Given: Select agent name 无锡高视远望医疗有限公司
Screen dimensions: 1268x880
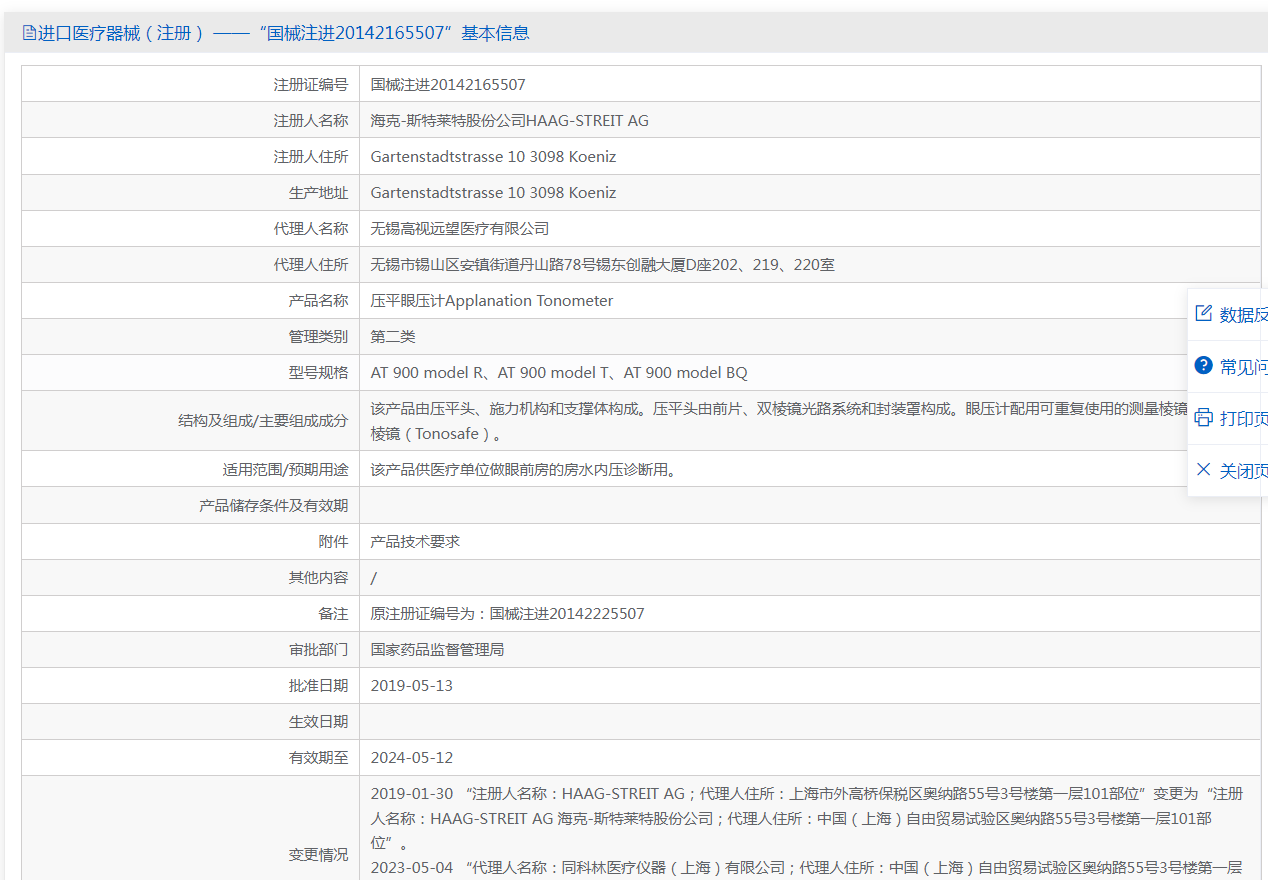Looking at the screenshot, I should 460,229.
